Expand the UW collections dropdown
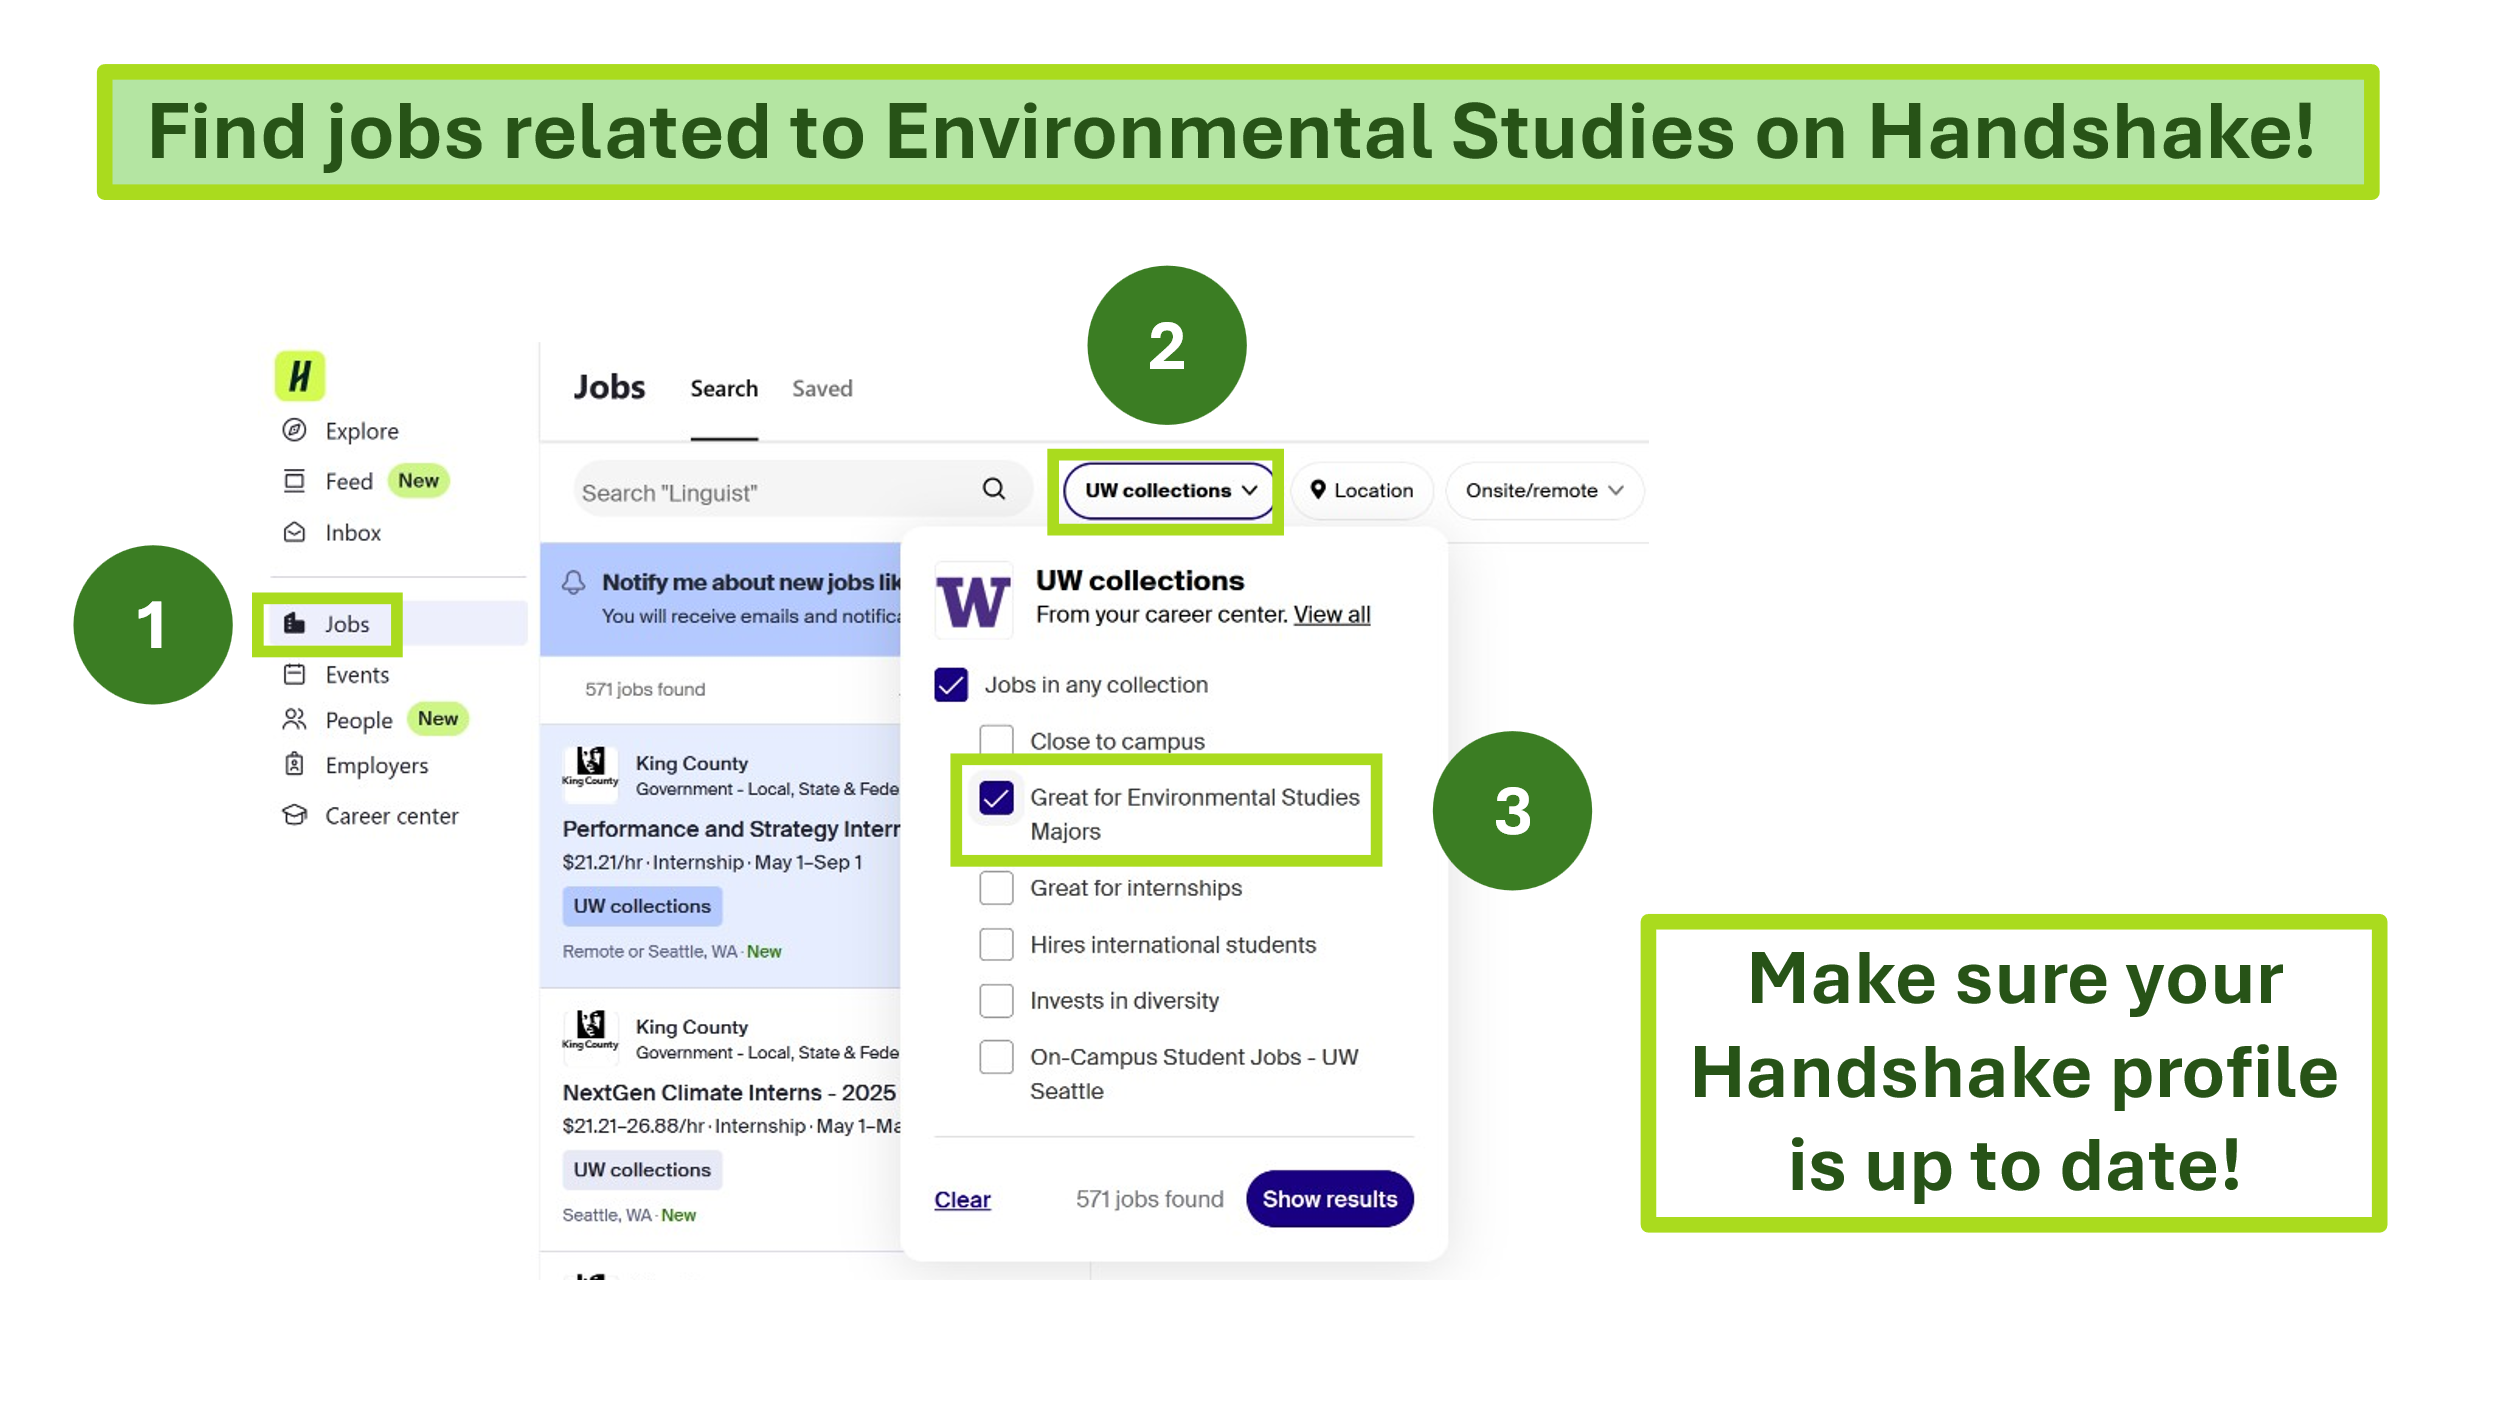The height and width of the screenshot is (1406, 2500). pos(1169,491)
